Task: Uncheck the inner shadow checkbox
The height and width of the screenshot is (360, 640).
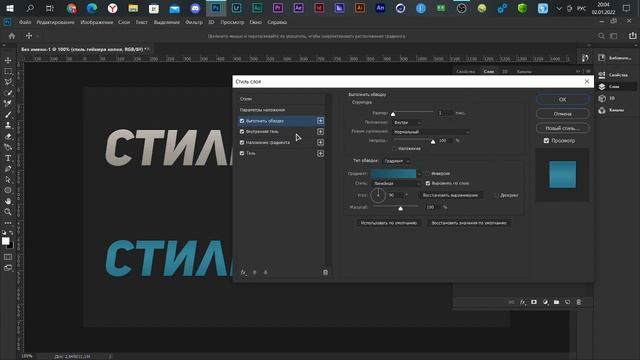Action: (x=242, y=132)
